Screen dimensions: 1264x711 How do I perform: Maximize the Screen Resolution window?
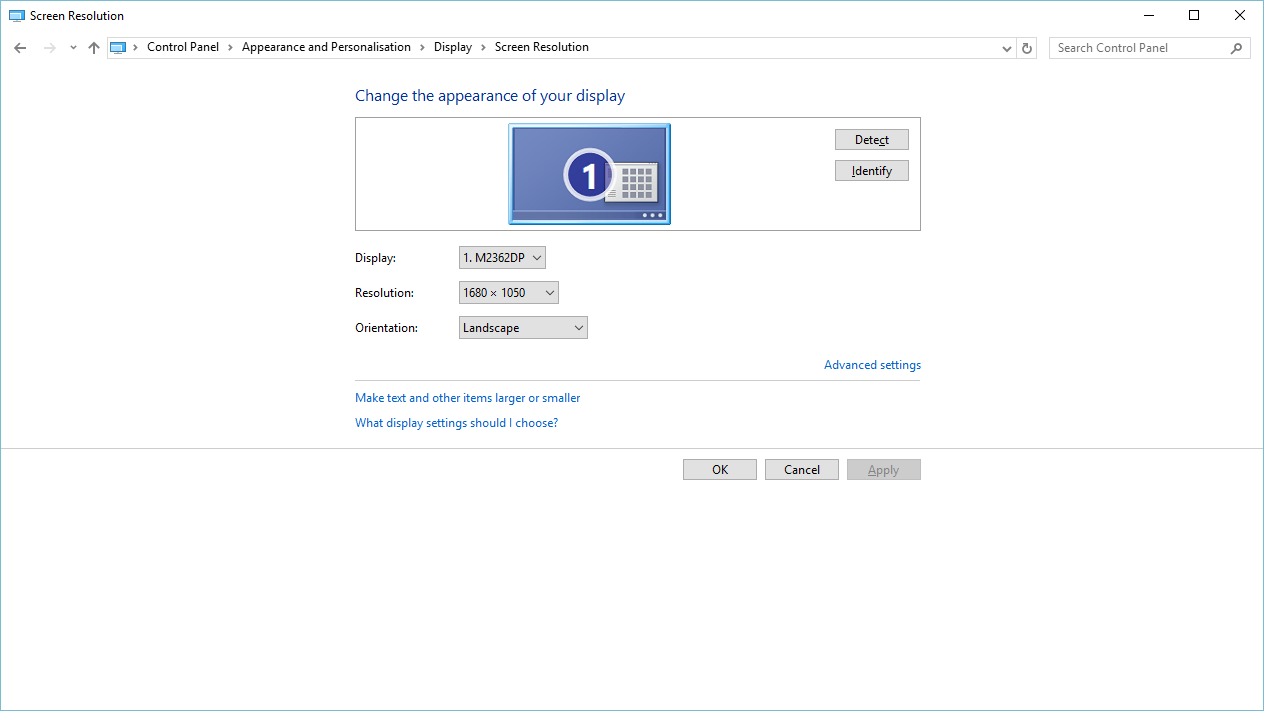(x=1194, y=15)
